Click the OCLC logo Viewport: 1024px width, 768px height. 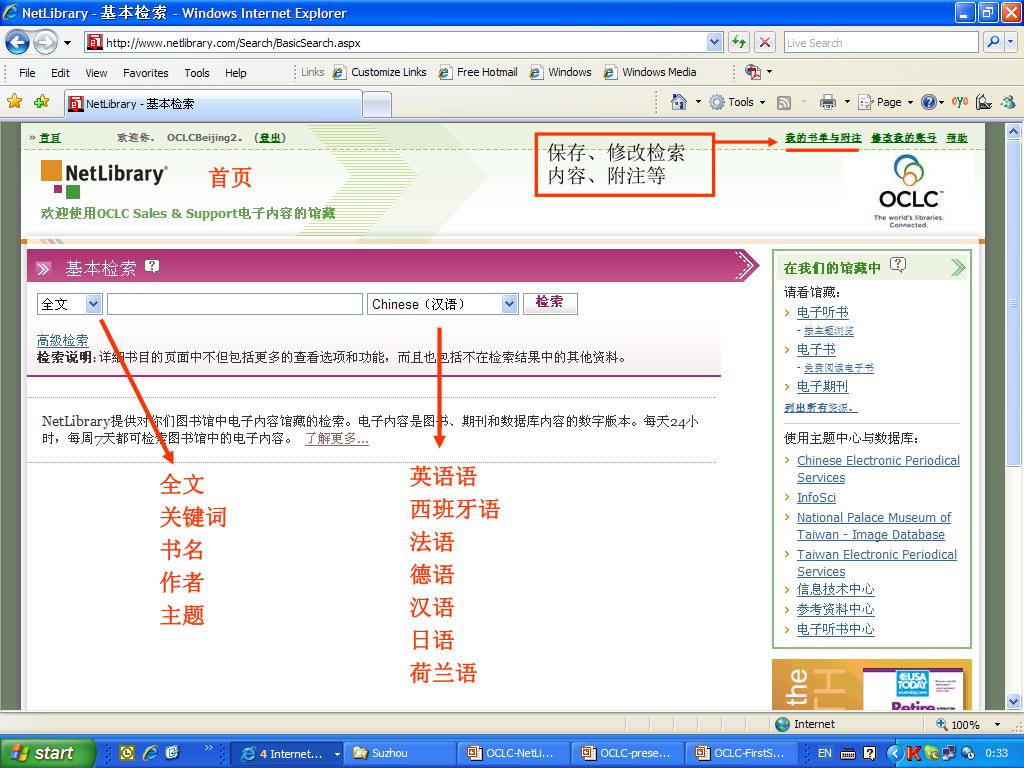tap(908, 190)
